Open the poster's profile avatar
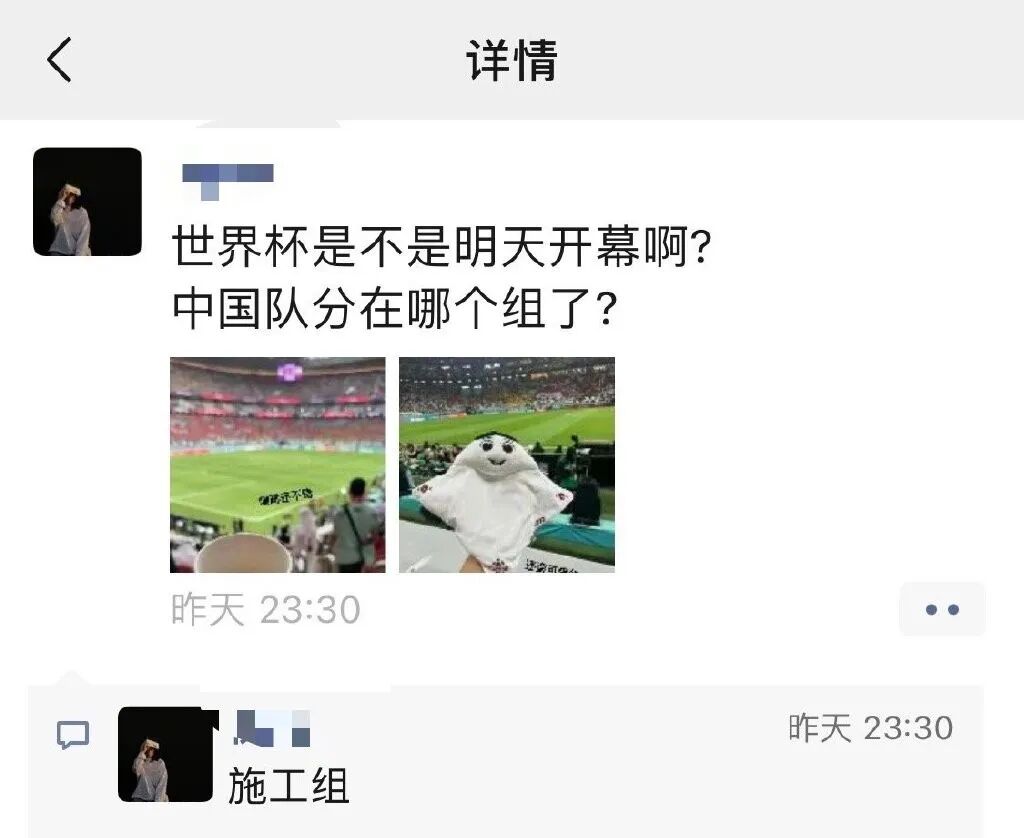Viewport: 1024px width, 838px height. [x=88, y=202]
